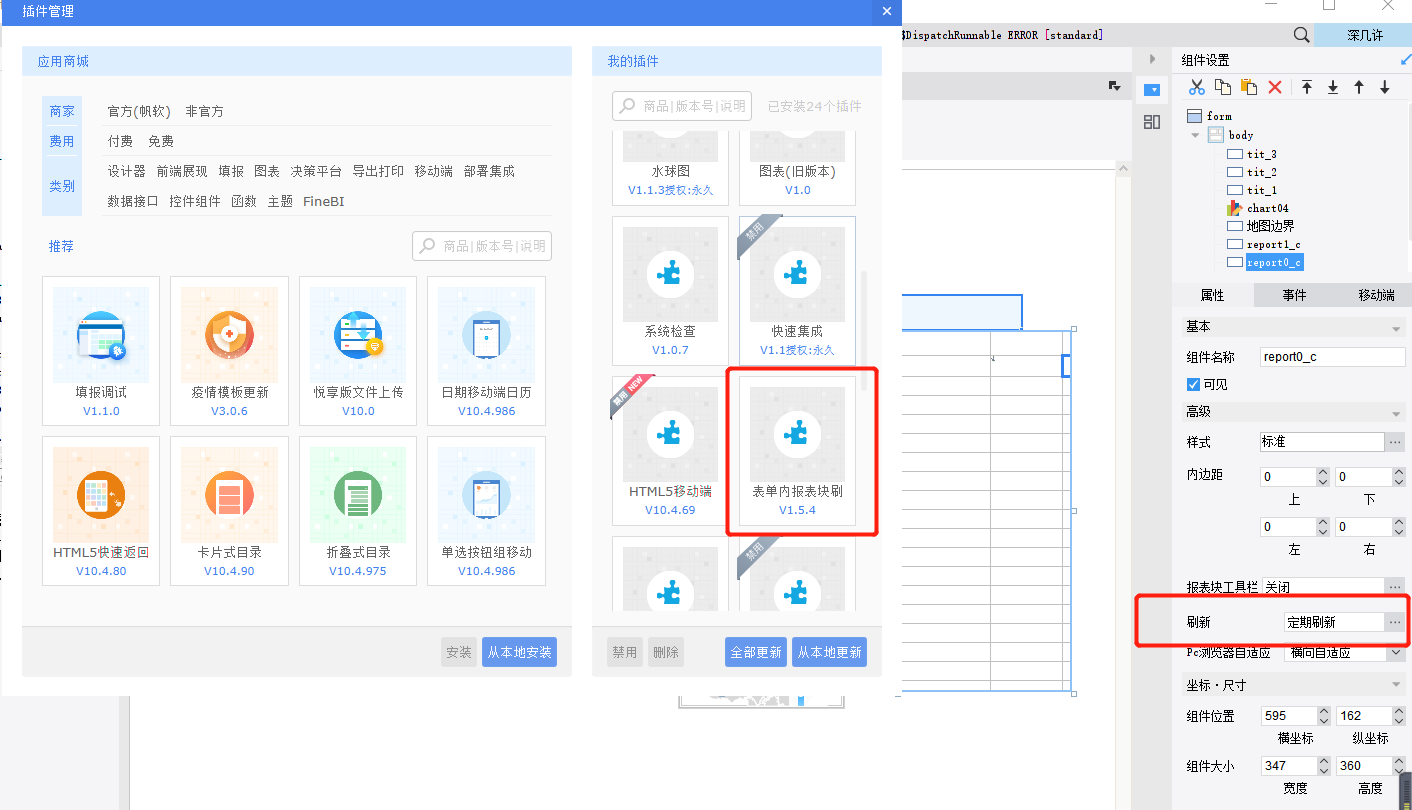Click the 禁用 button under my plugins
The width and height of the screenshot is (1412, 810).
click(625, 652)
